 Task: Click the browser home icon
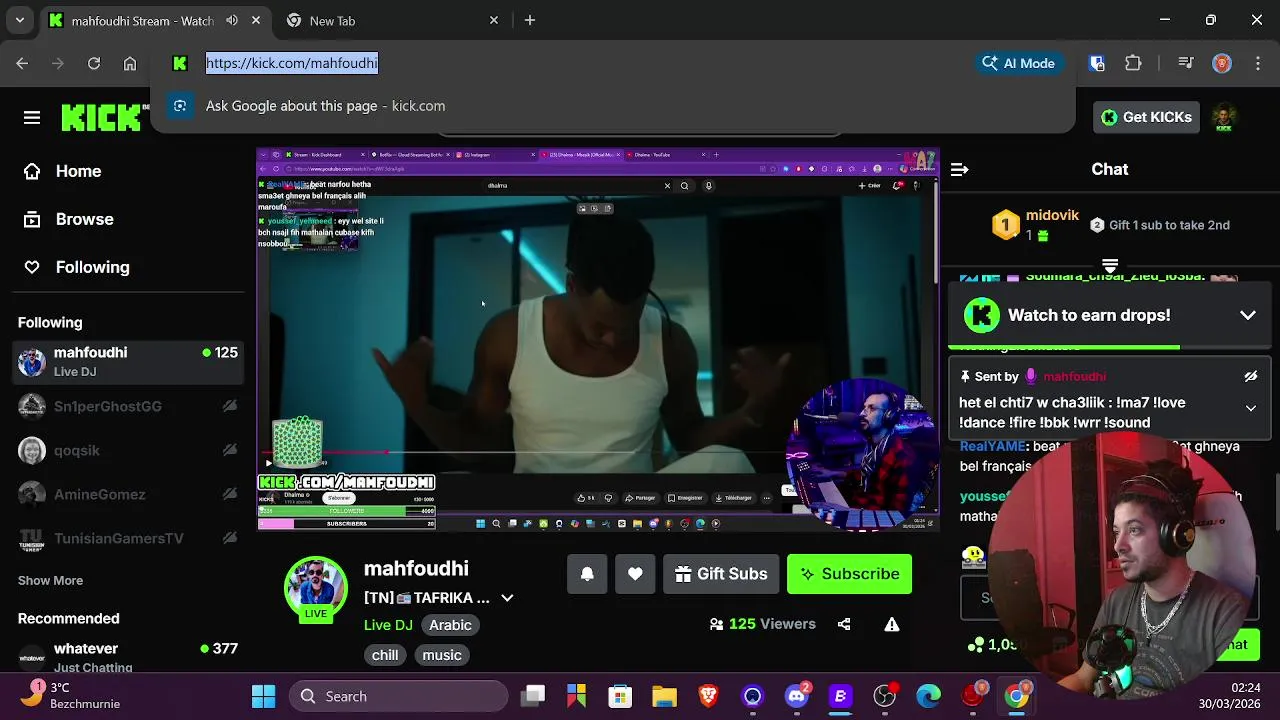(x=130, y=63)
